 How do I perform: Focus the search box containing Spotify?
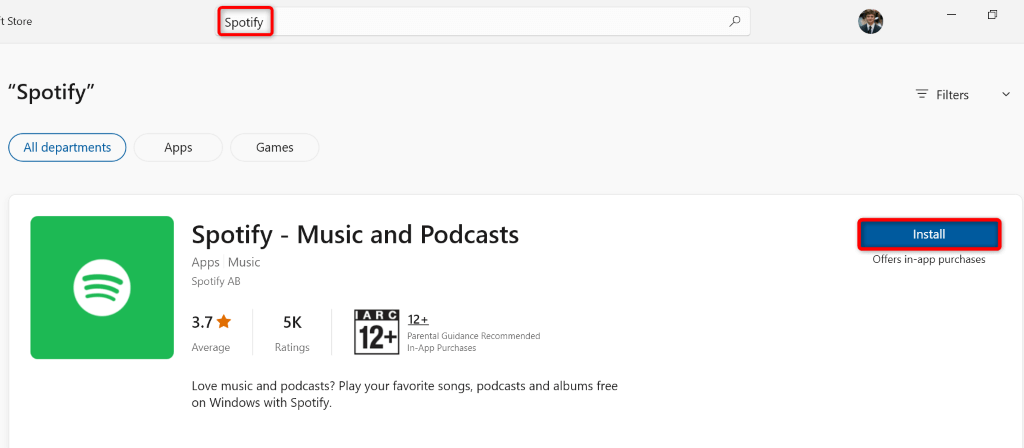point(480,21)
